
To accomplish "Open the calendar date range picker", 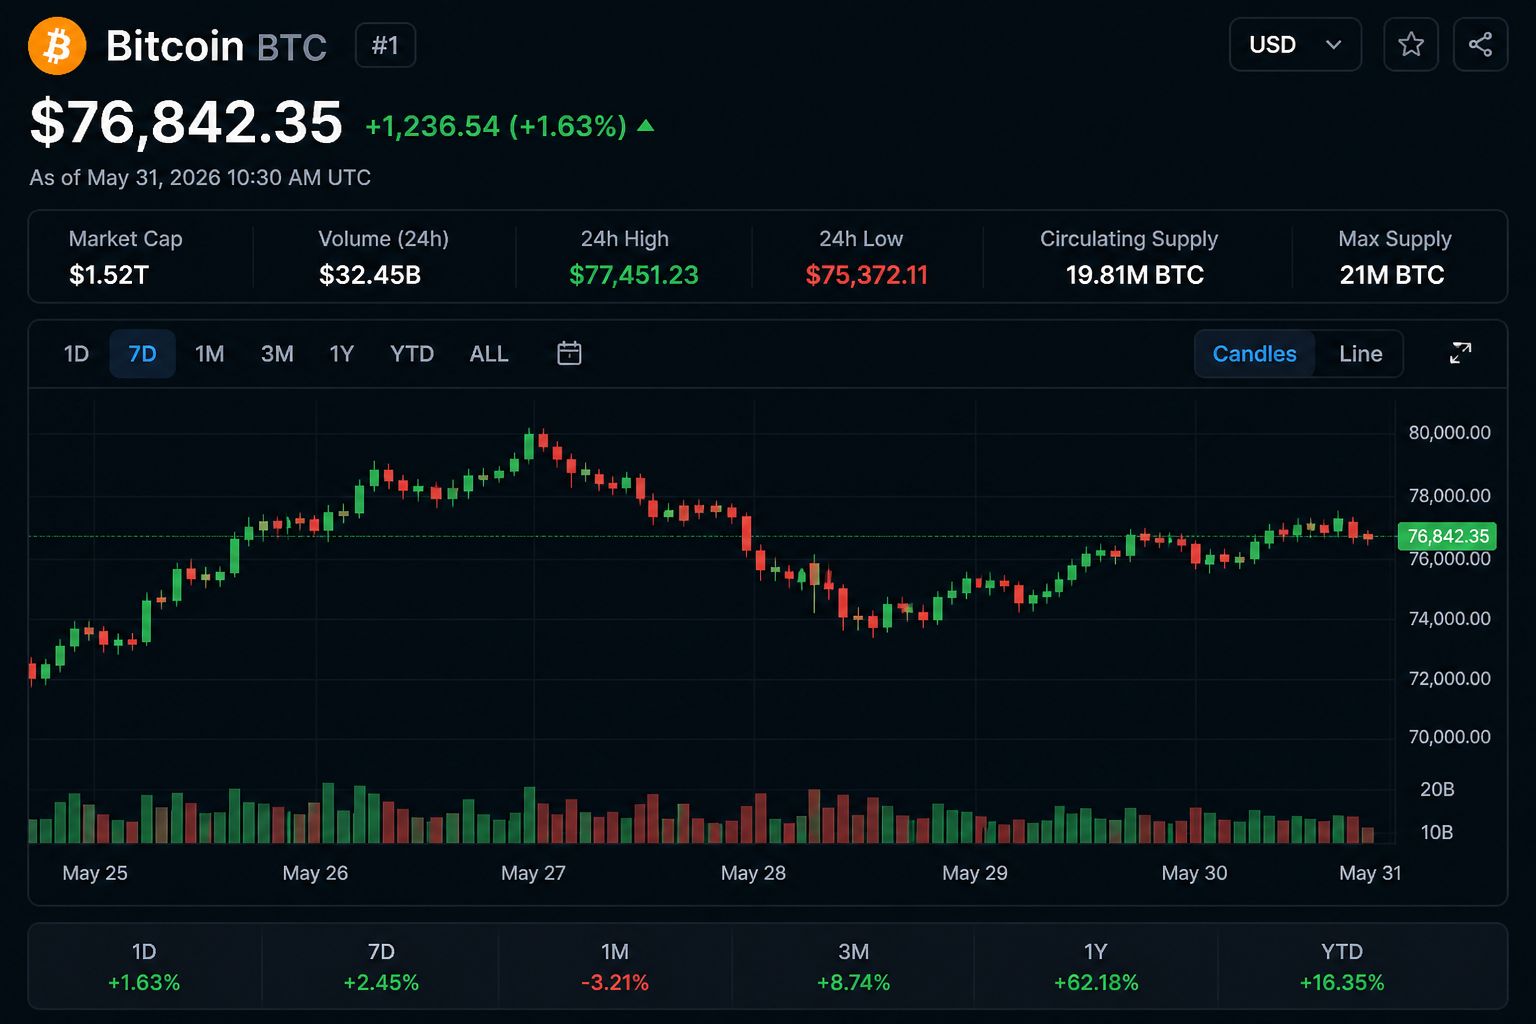I will 569,353.
